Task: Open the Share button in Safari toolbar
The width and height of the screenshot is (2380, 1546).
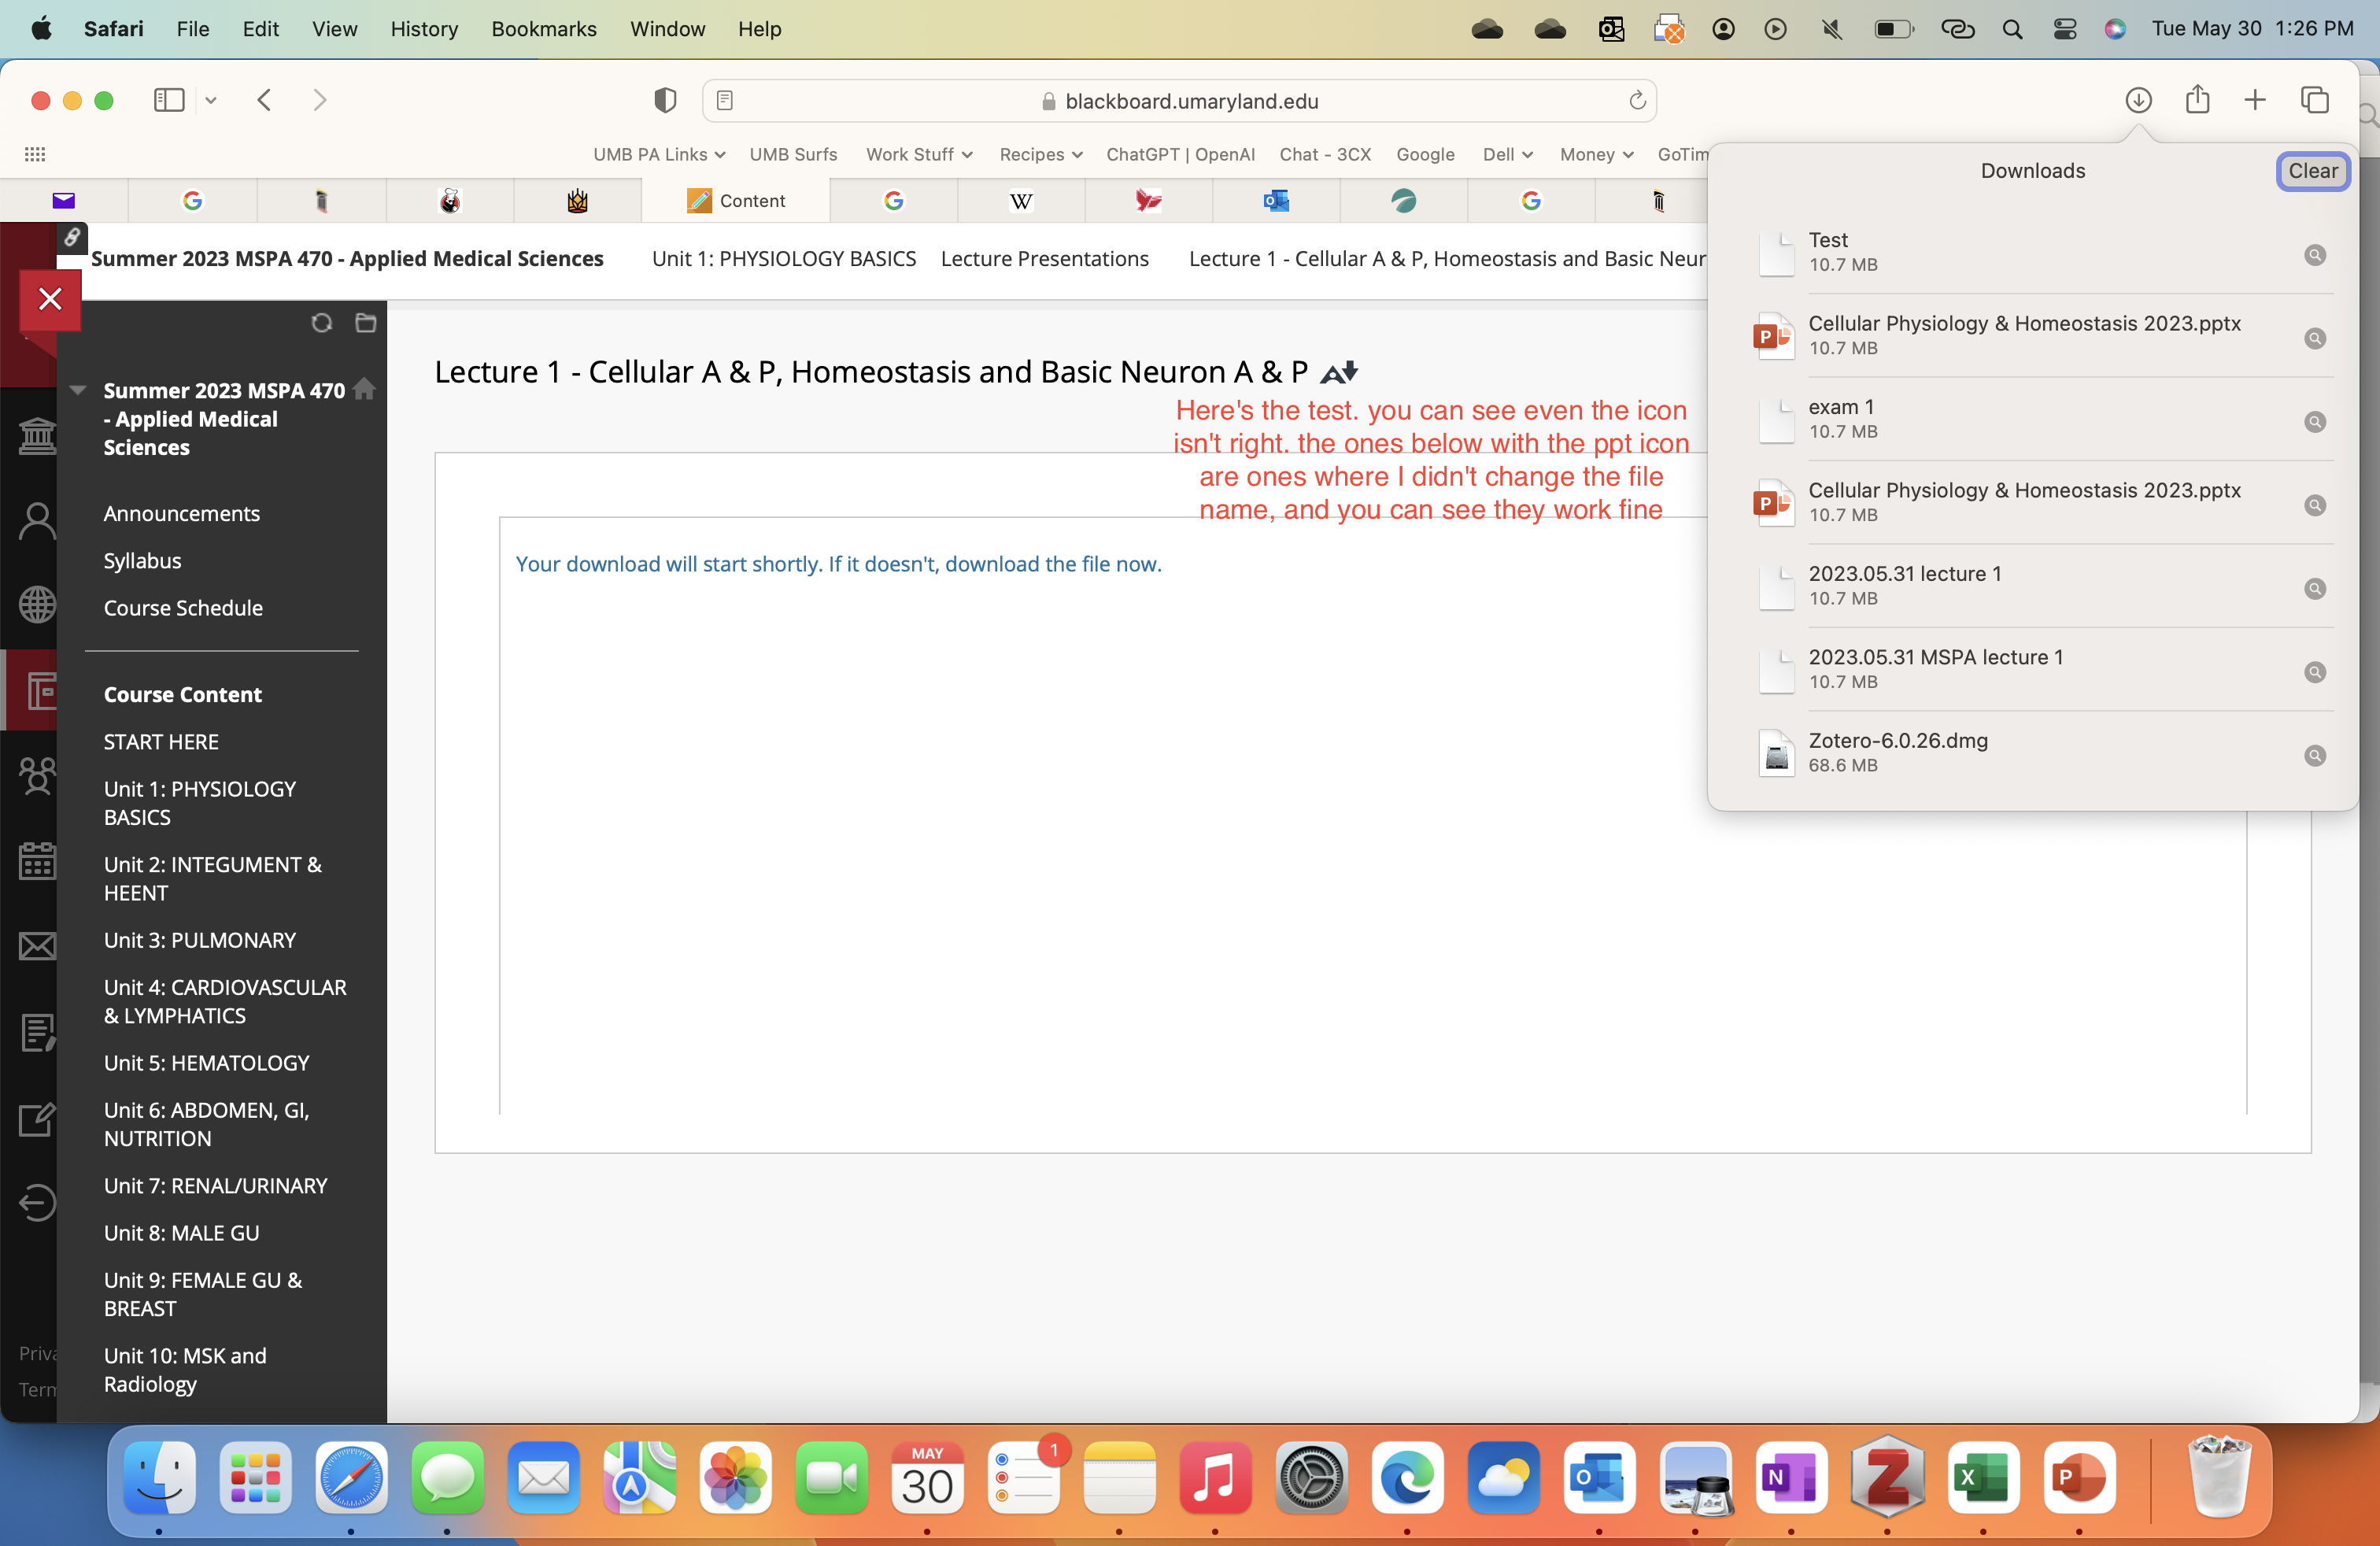Action: pyautogui.click(x=2197, y=99)
